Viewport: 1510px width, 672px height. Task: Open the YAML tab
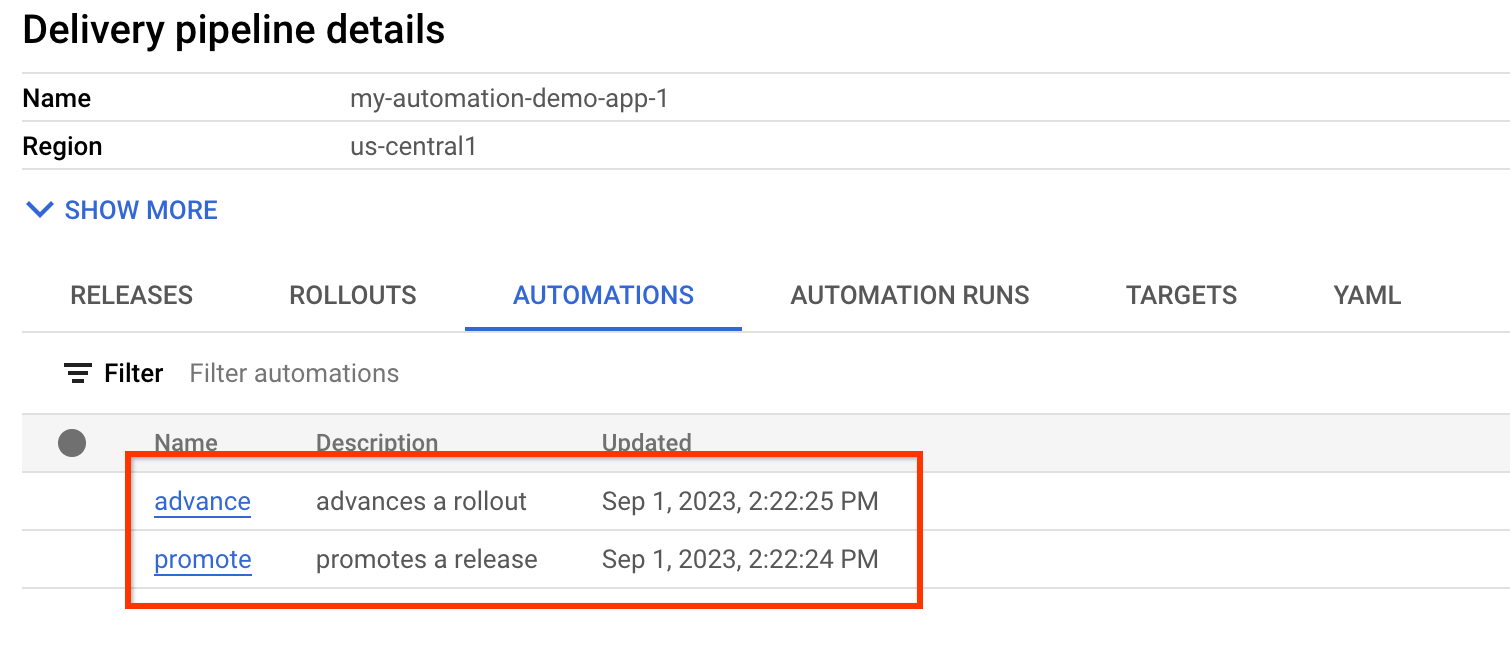1366,295
